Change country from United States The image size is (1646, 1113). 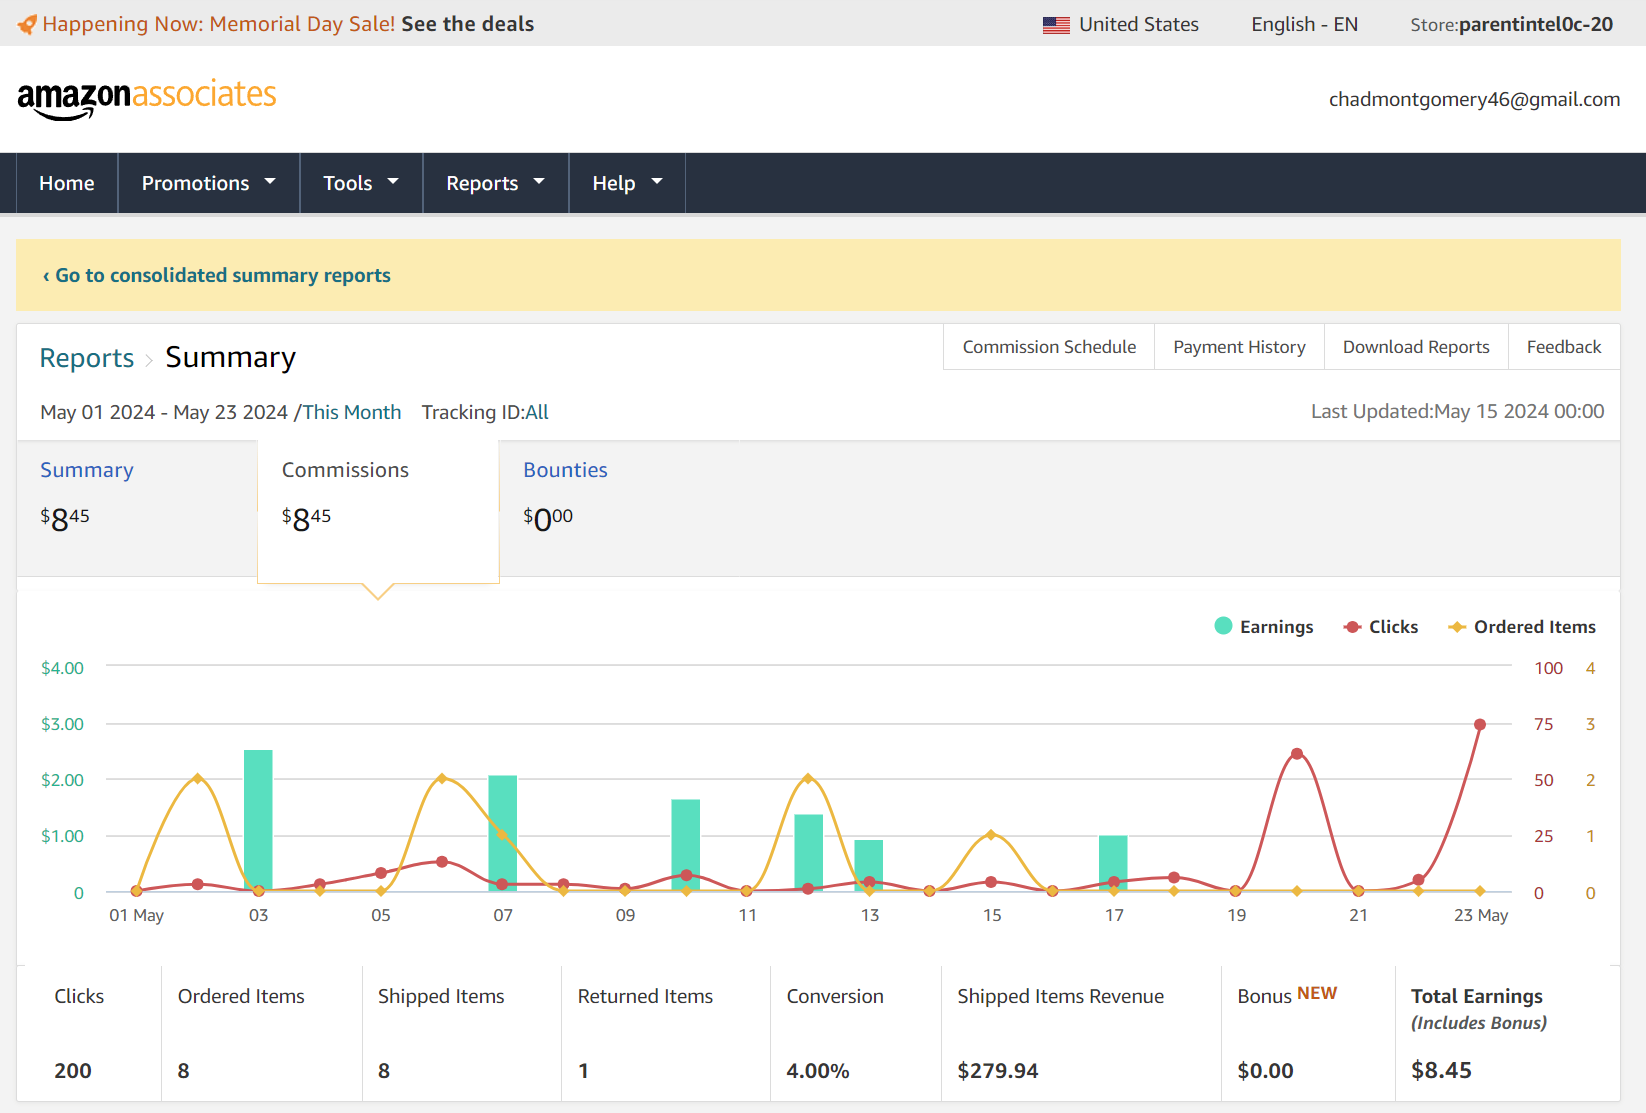pos(1121,24)
